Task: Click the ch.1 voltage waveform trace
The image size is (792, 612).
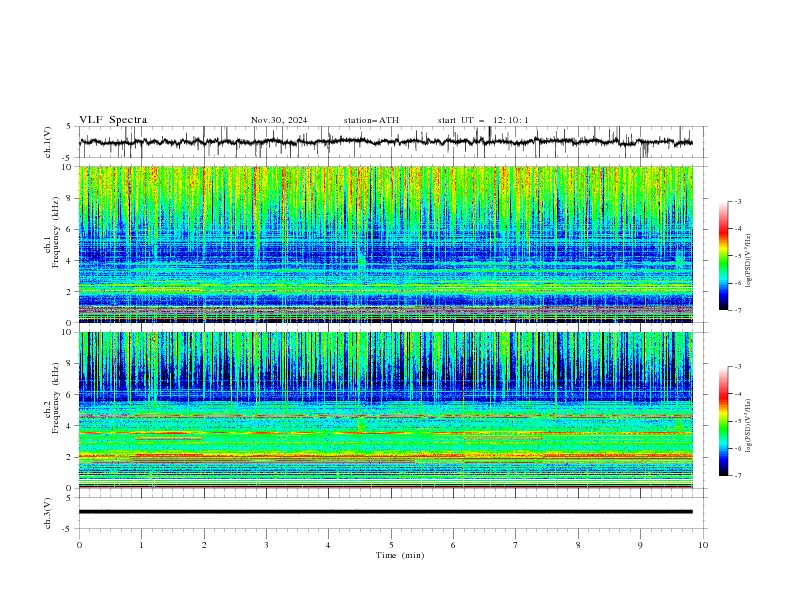Action: [385, 142]
